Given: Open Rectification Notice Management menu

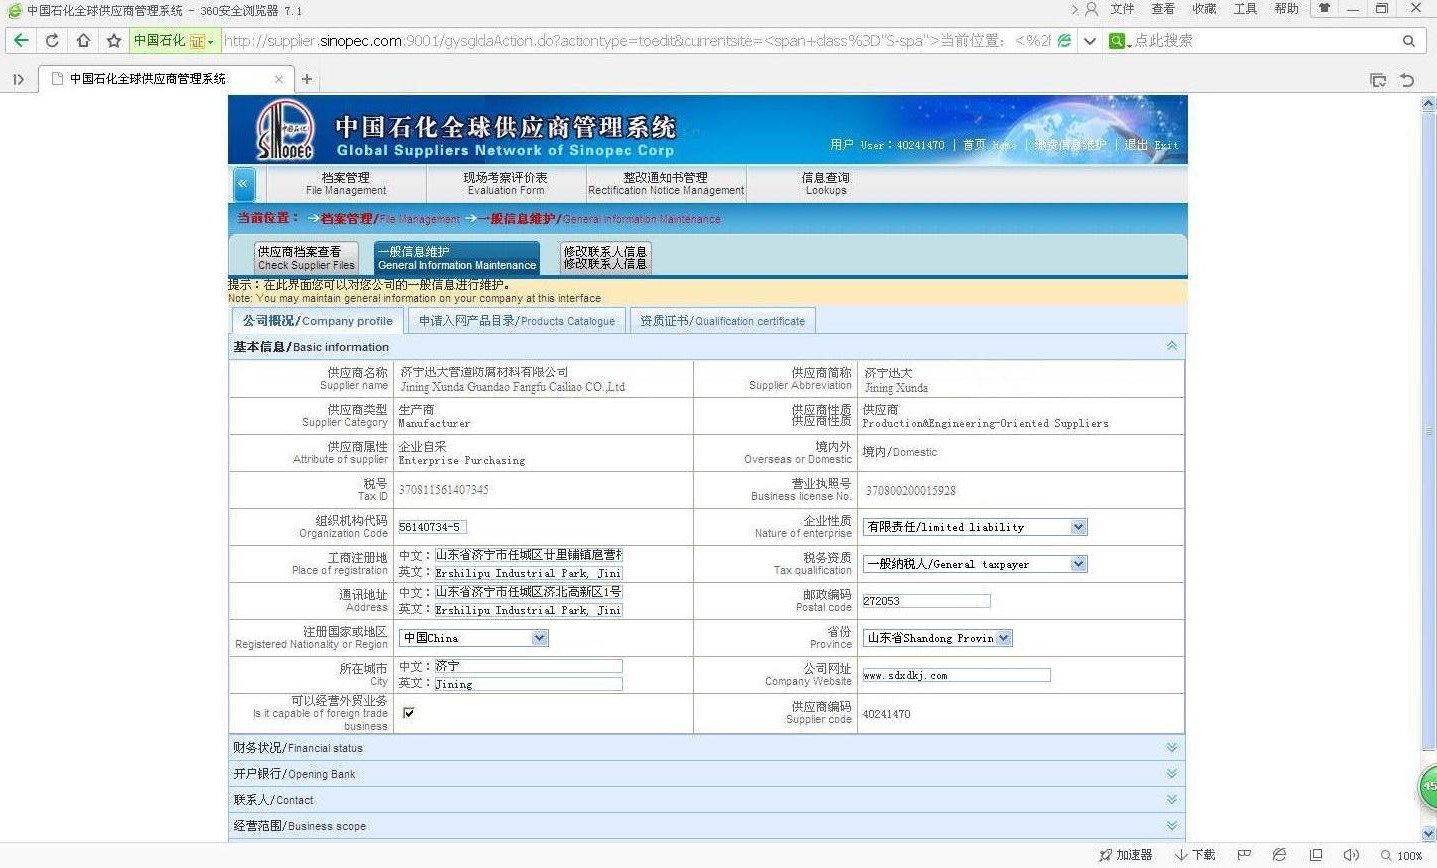Looking at the screenshot, I should click(x=666, y=184).
